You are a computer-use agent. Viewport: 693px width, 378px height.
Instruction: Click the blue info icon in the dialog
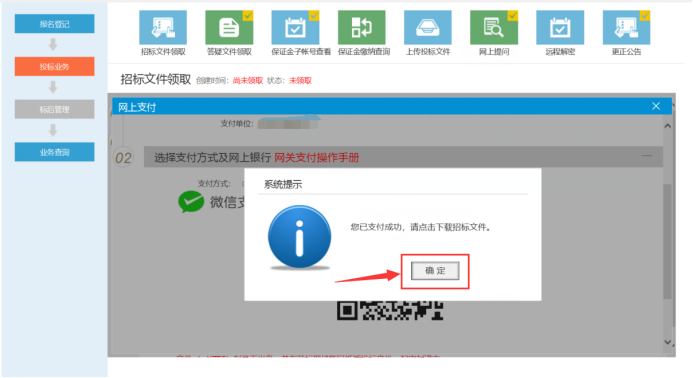point(299,237)
